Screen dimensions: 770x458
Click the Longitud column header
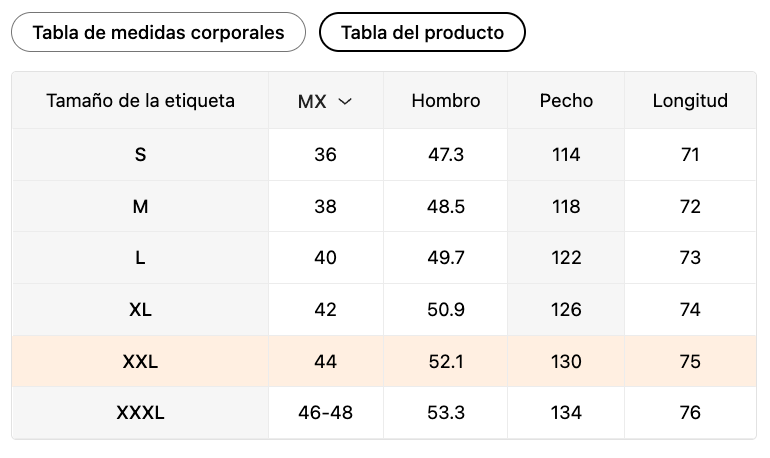(690, 101)
